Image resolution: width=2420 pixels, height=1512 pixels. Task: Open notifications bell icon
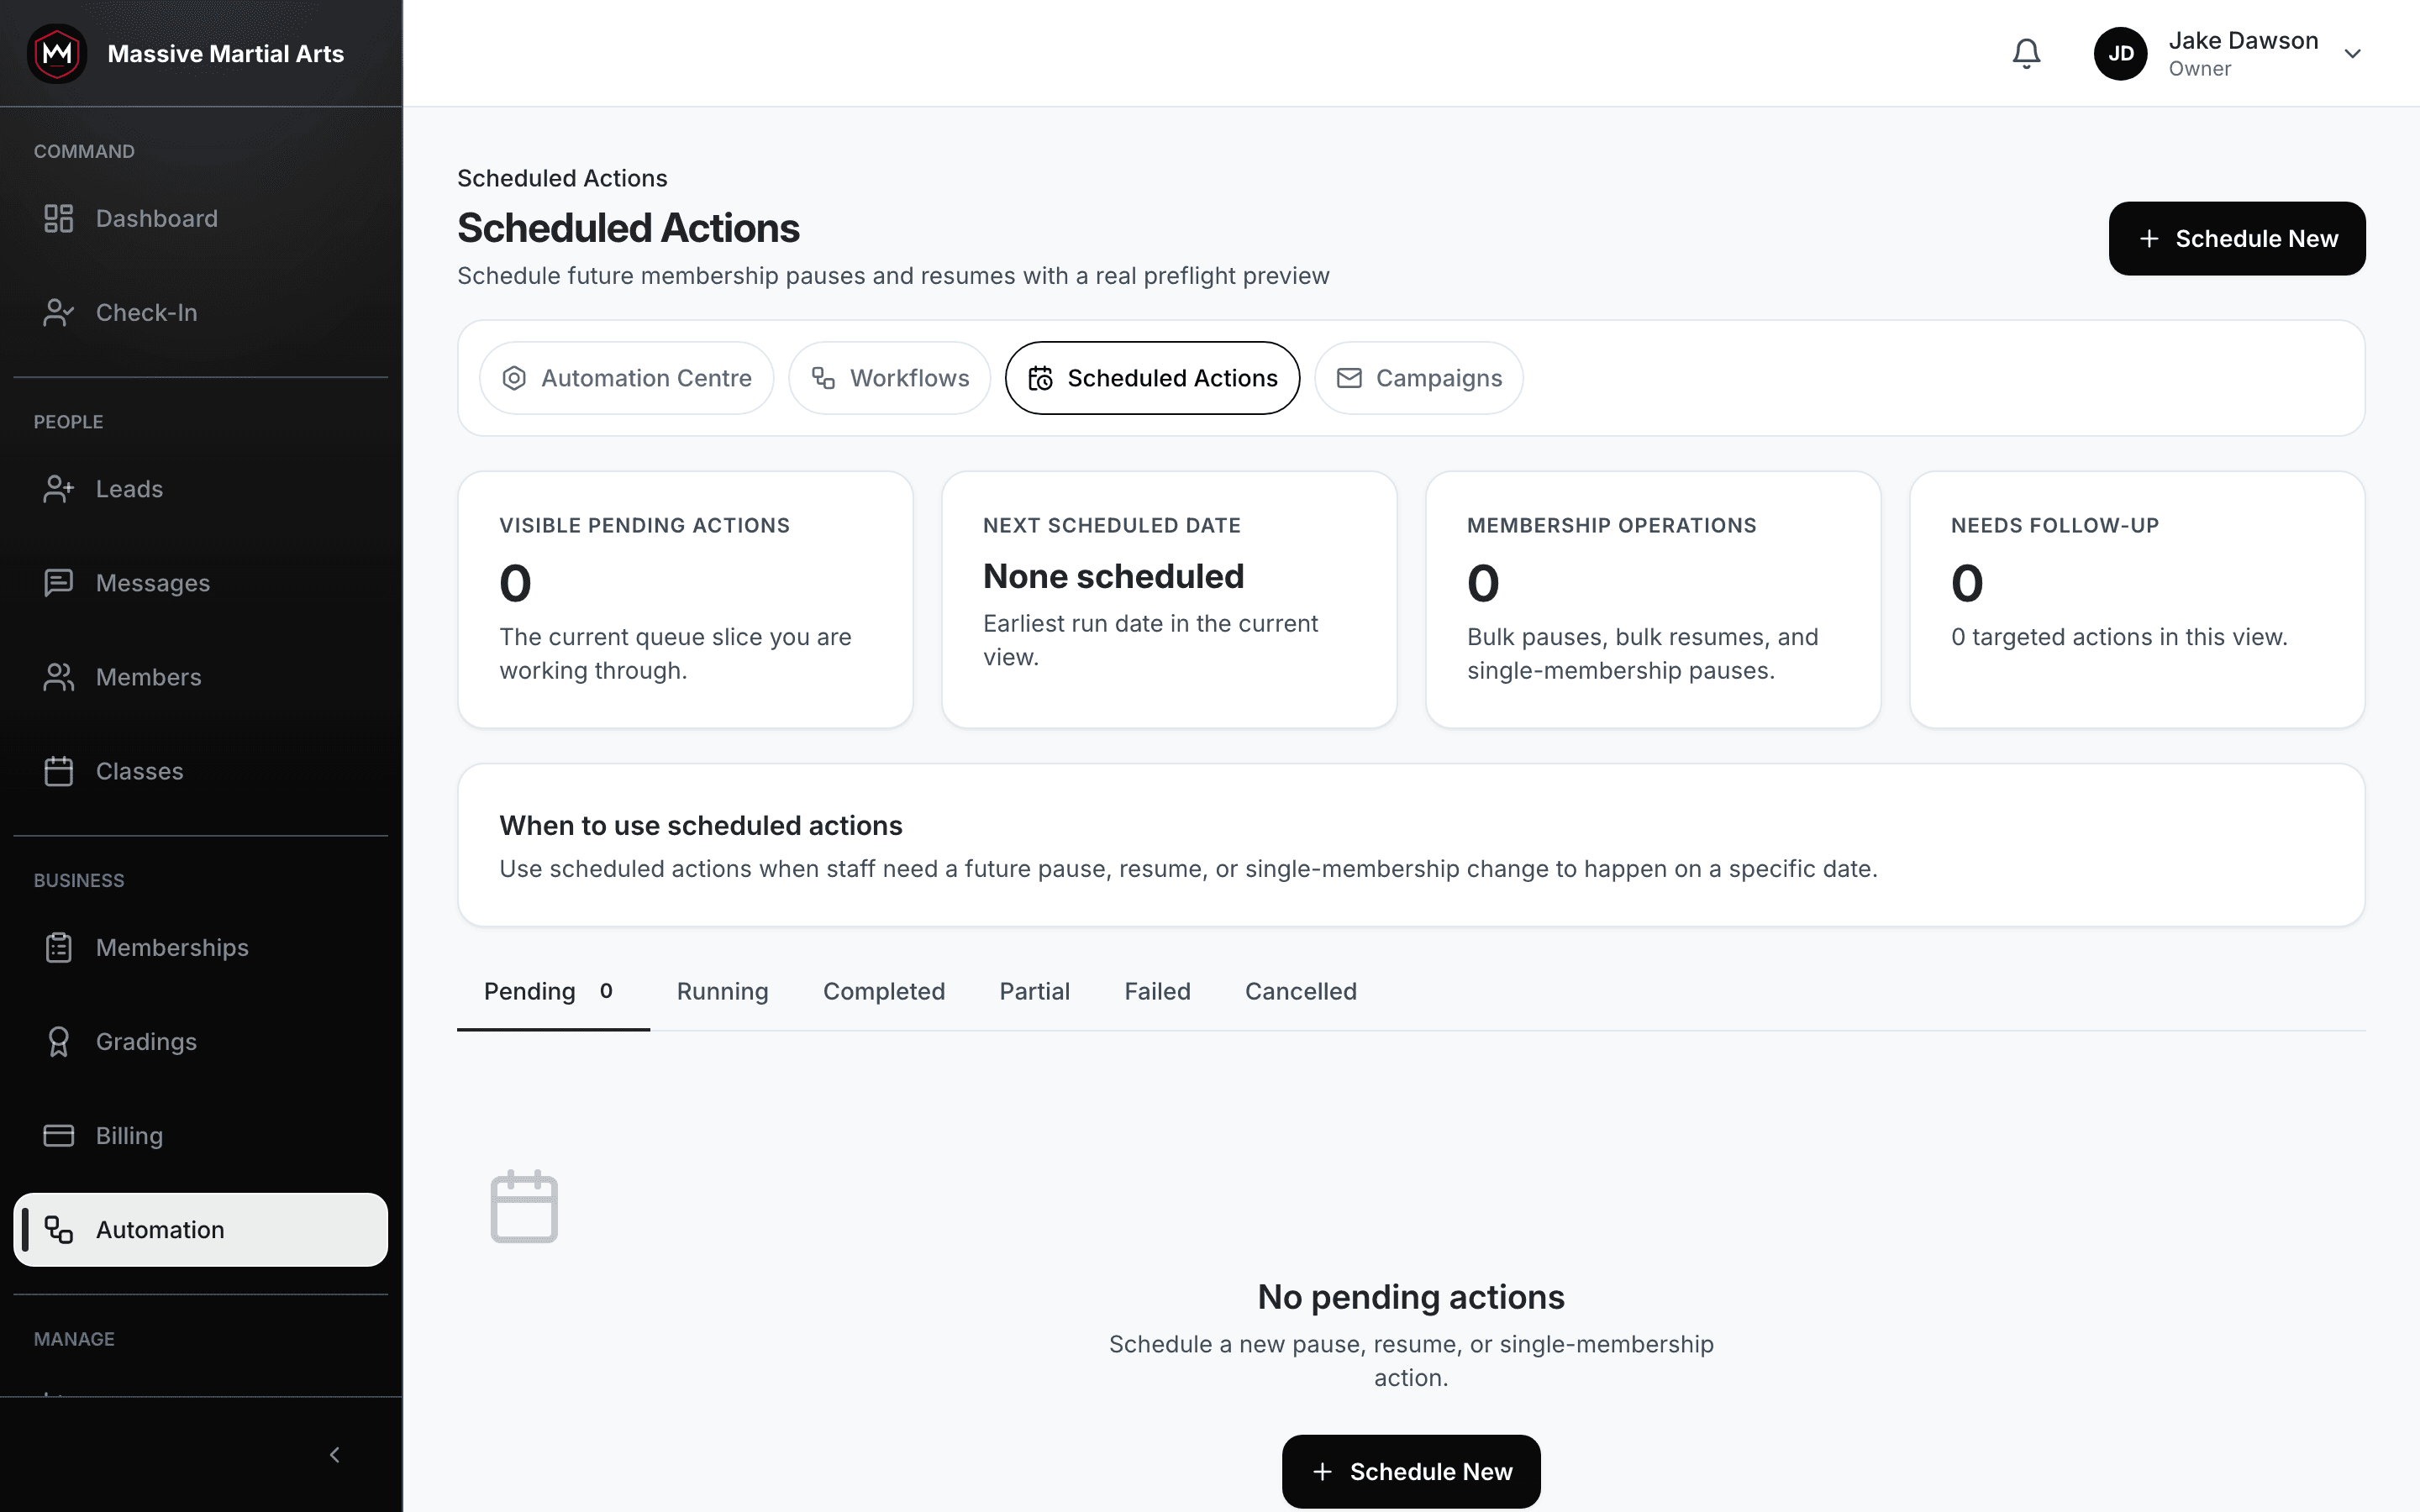[2026, 53]
